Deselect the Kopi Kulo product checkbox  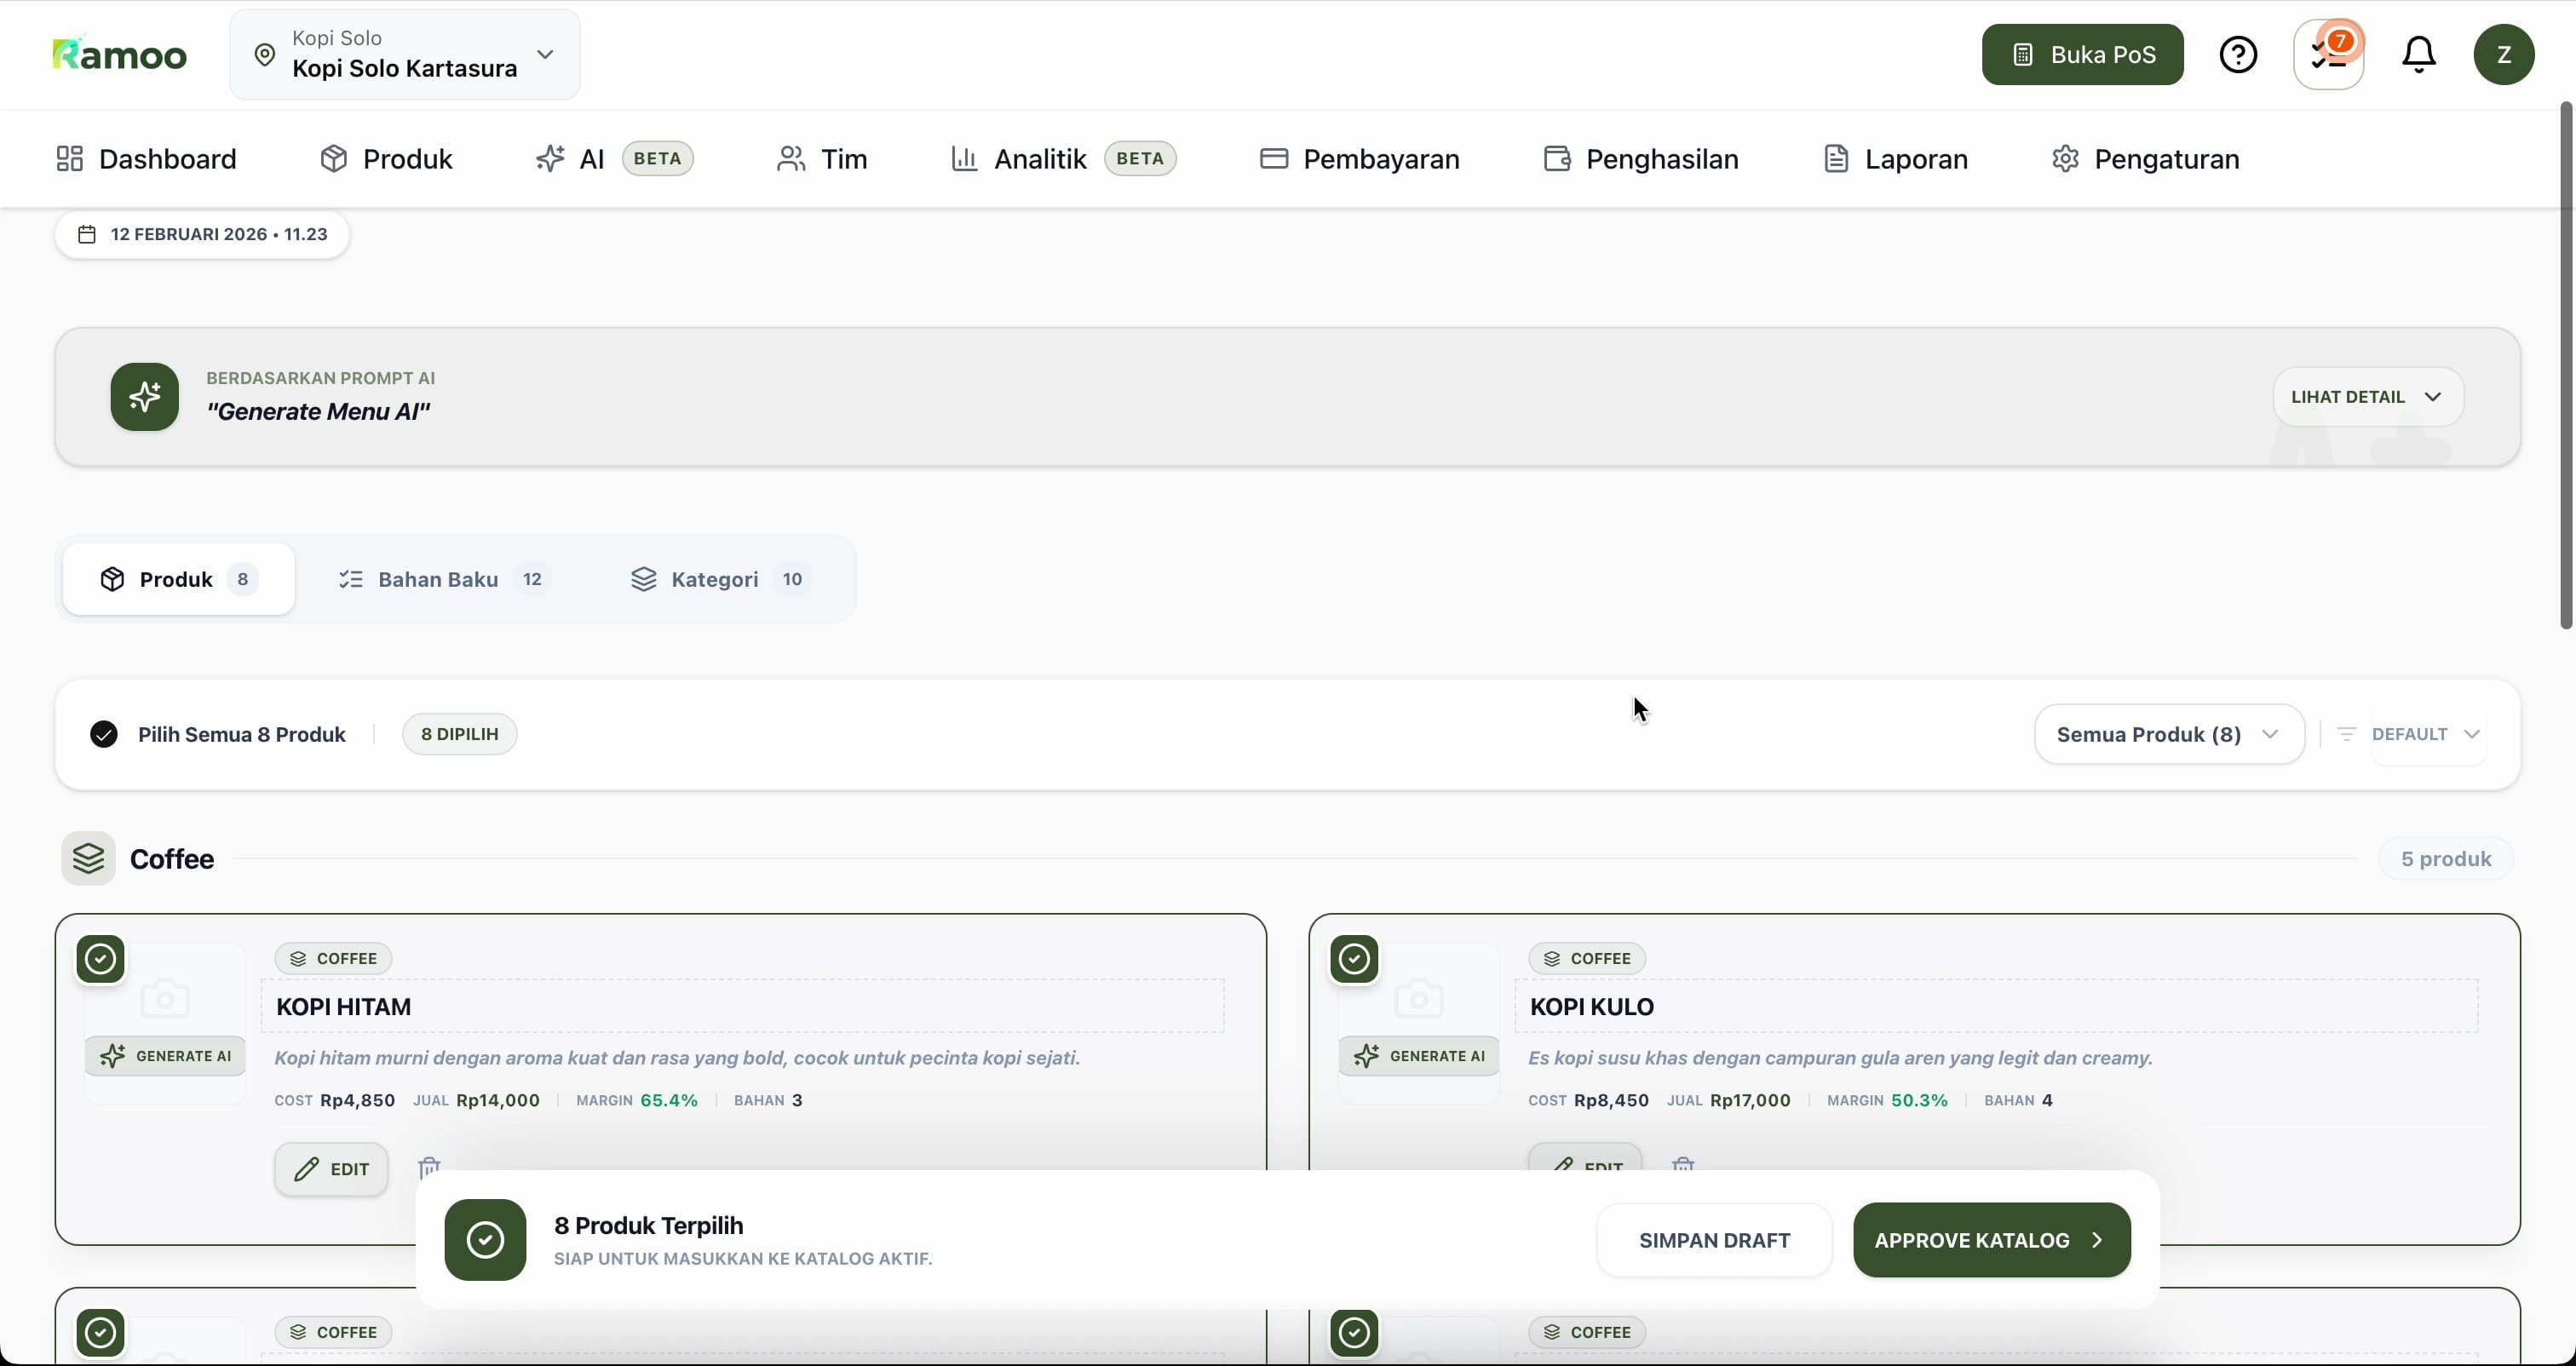pos(1354,959)
